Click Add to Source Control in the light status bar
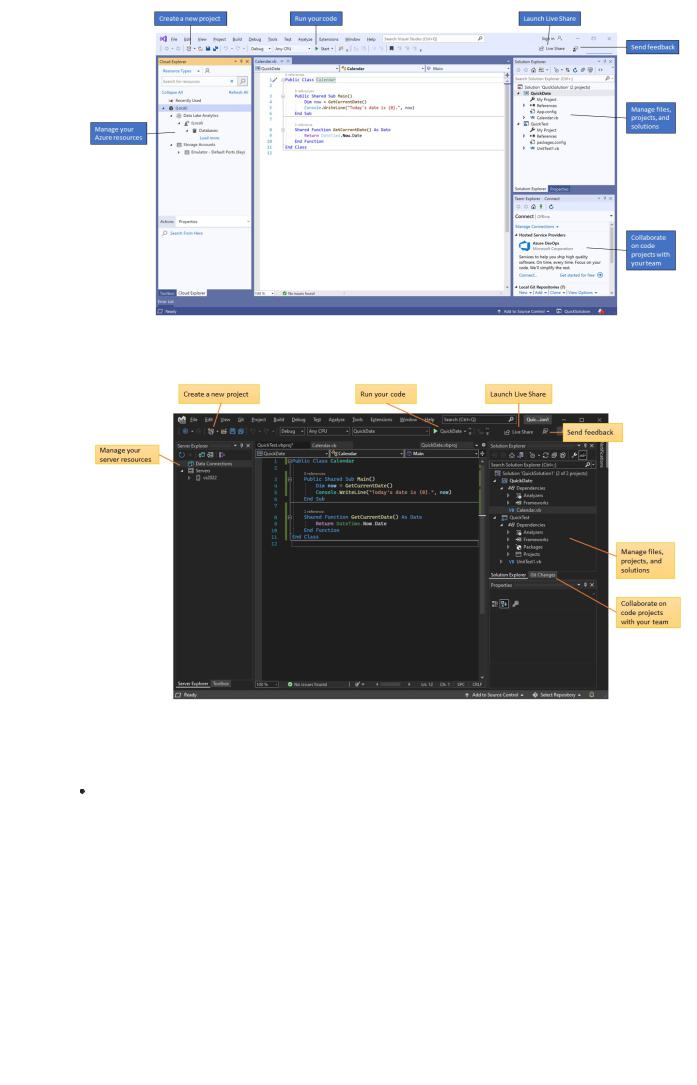 pos(528,311)
